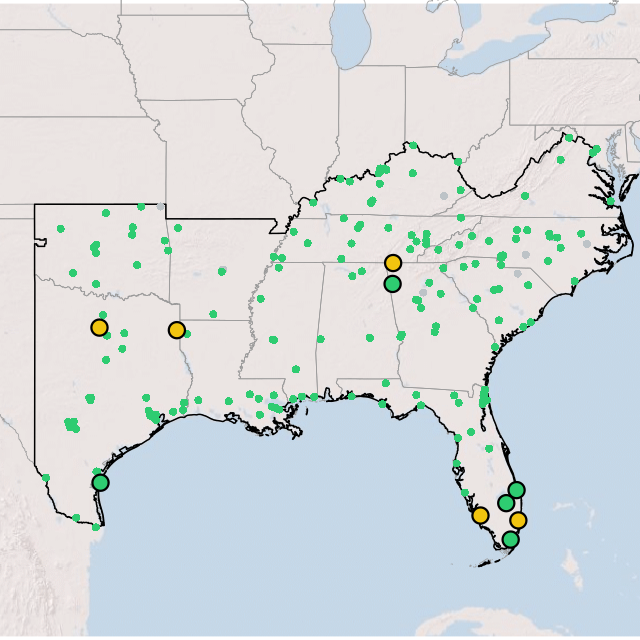The width and height of the screenshot is (640, 640).
Task: Click gray dot at Oklahoma's northeast corner
Action: [x=160, y=207]
